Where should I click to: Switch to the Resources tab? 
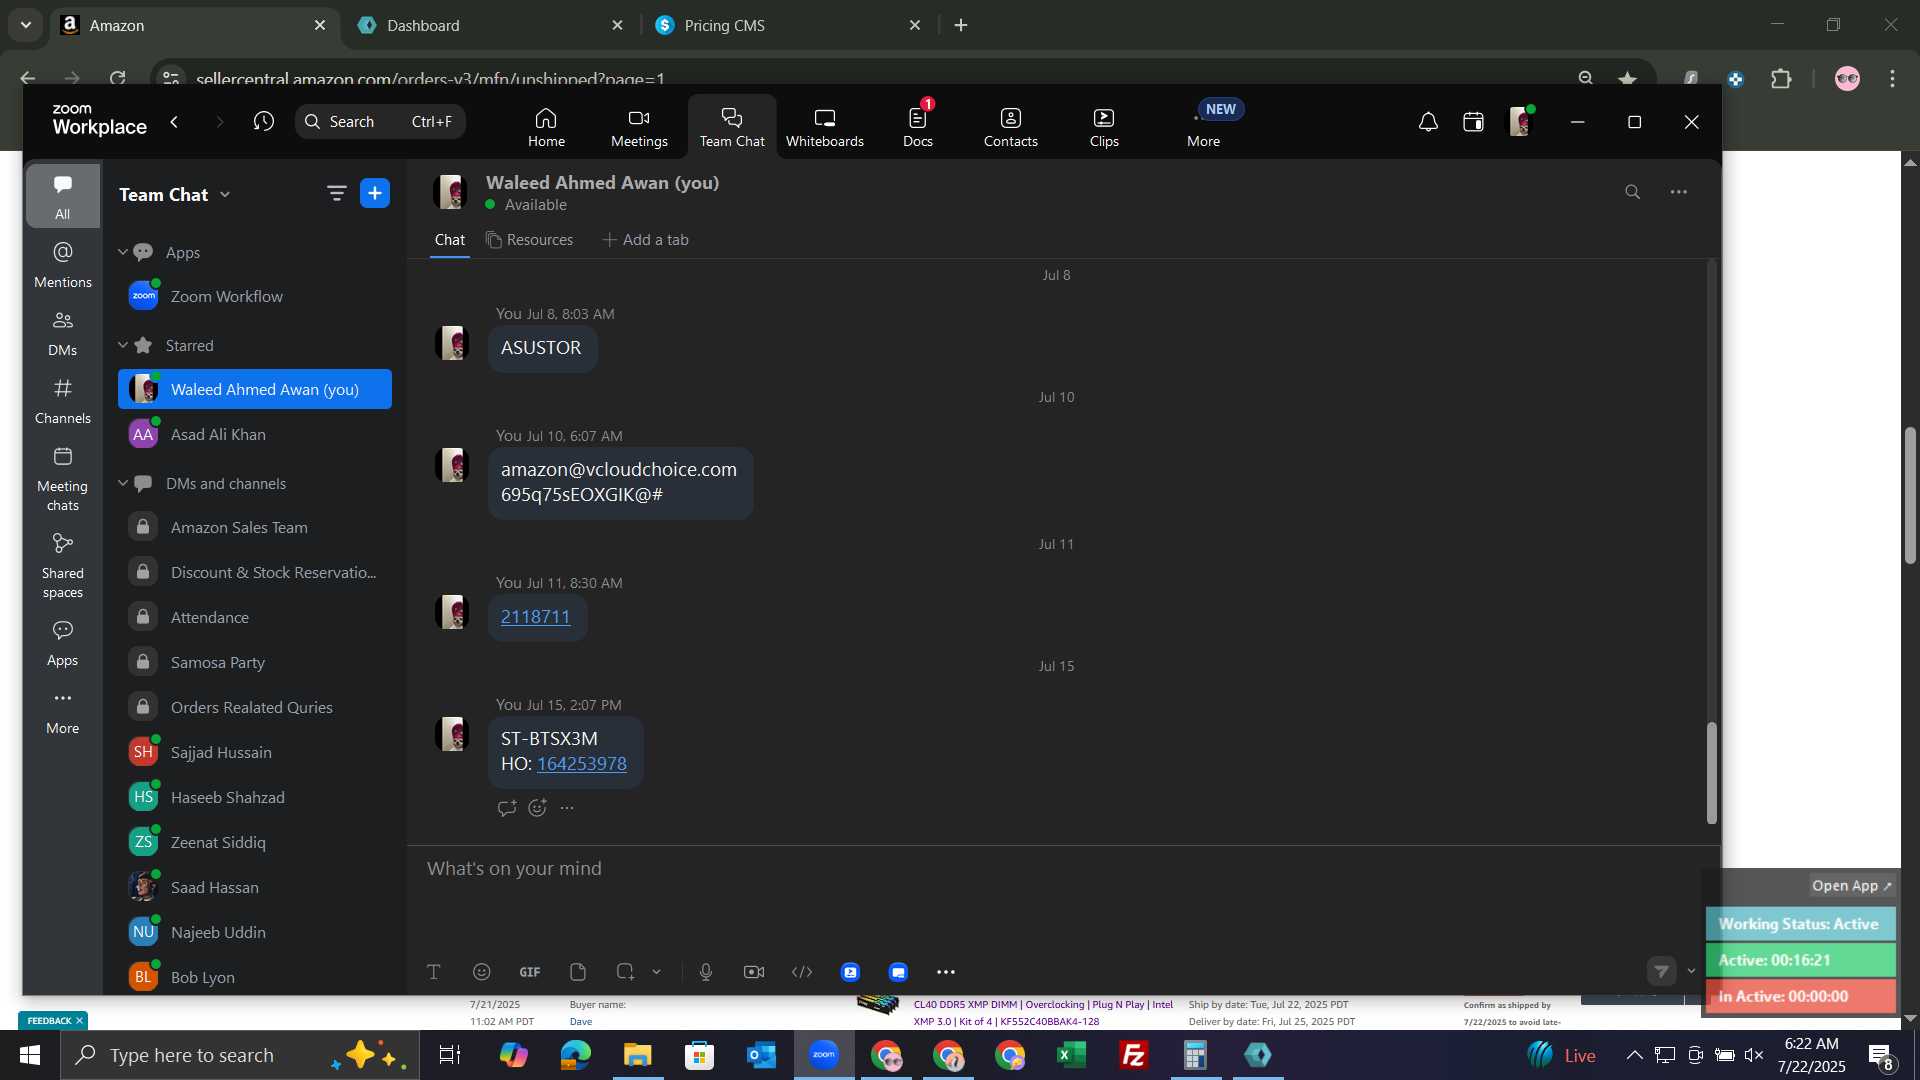click(x=529, y=240)
